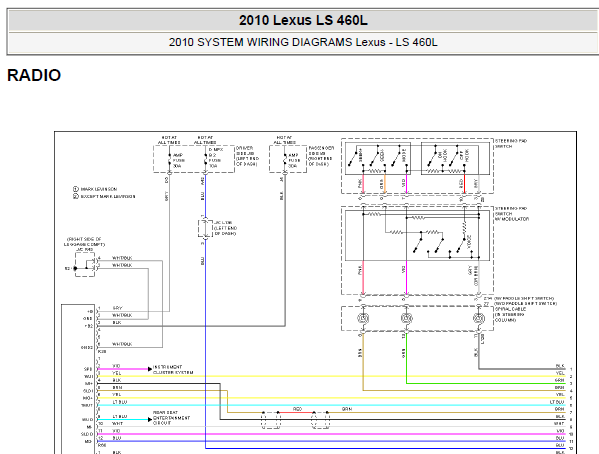Click the 'MUTE' pin 'LT BLU' wire label

(120, 402)
